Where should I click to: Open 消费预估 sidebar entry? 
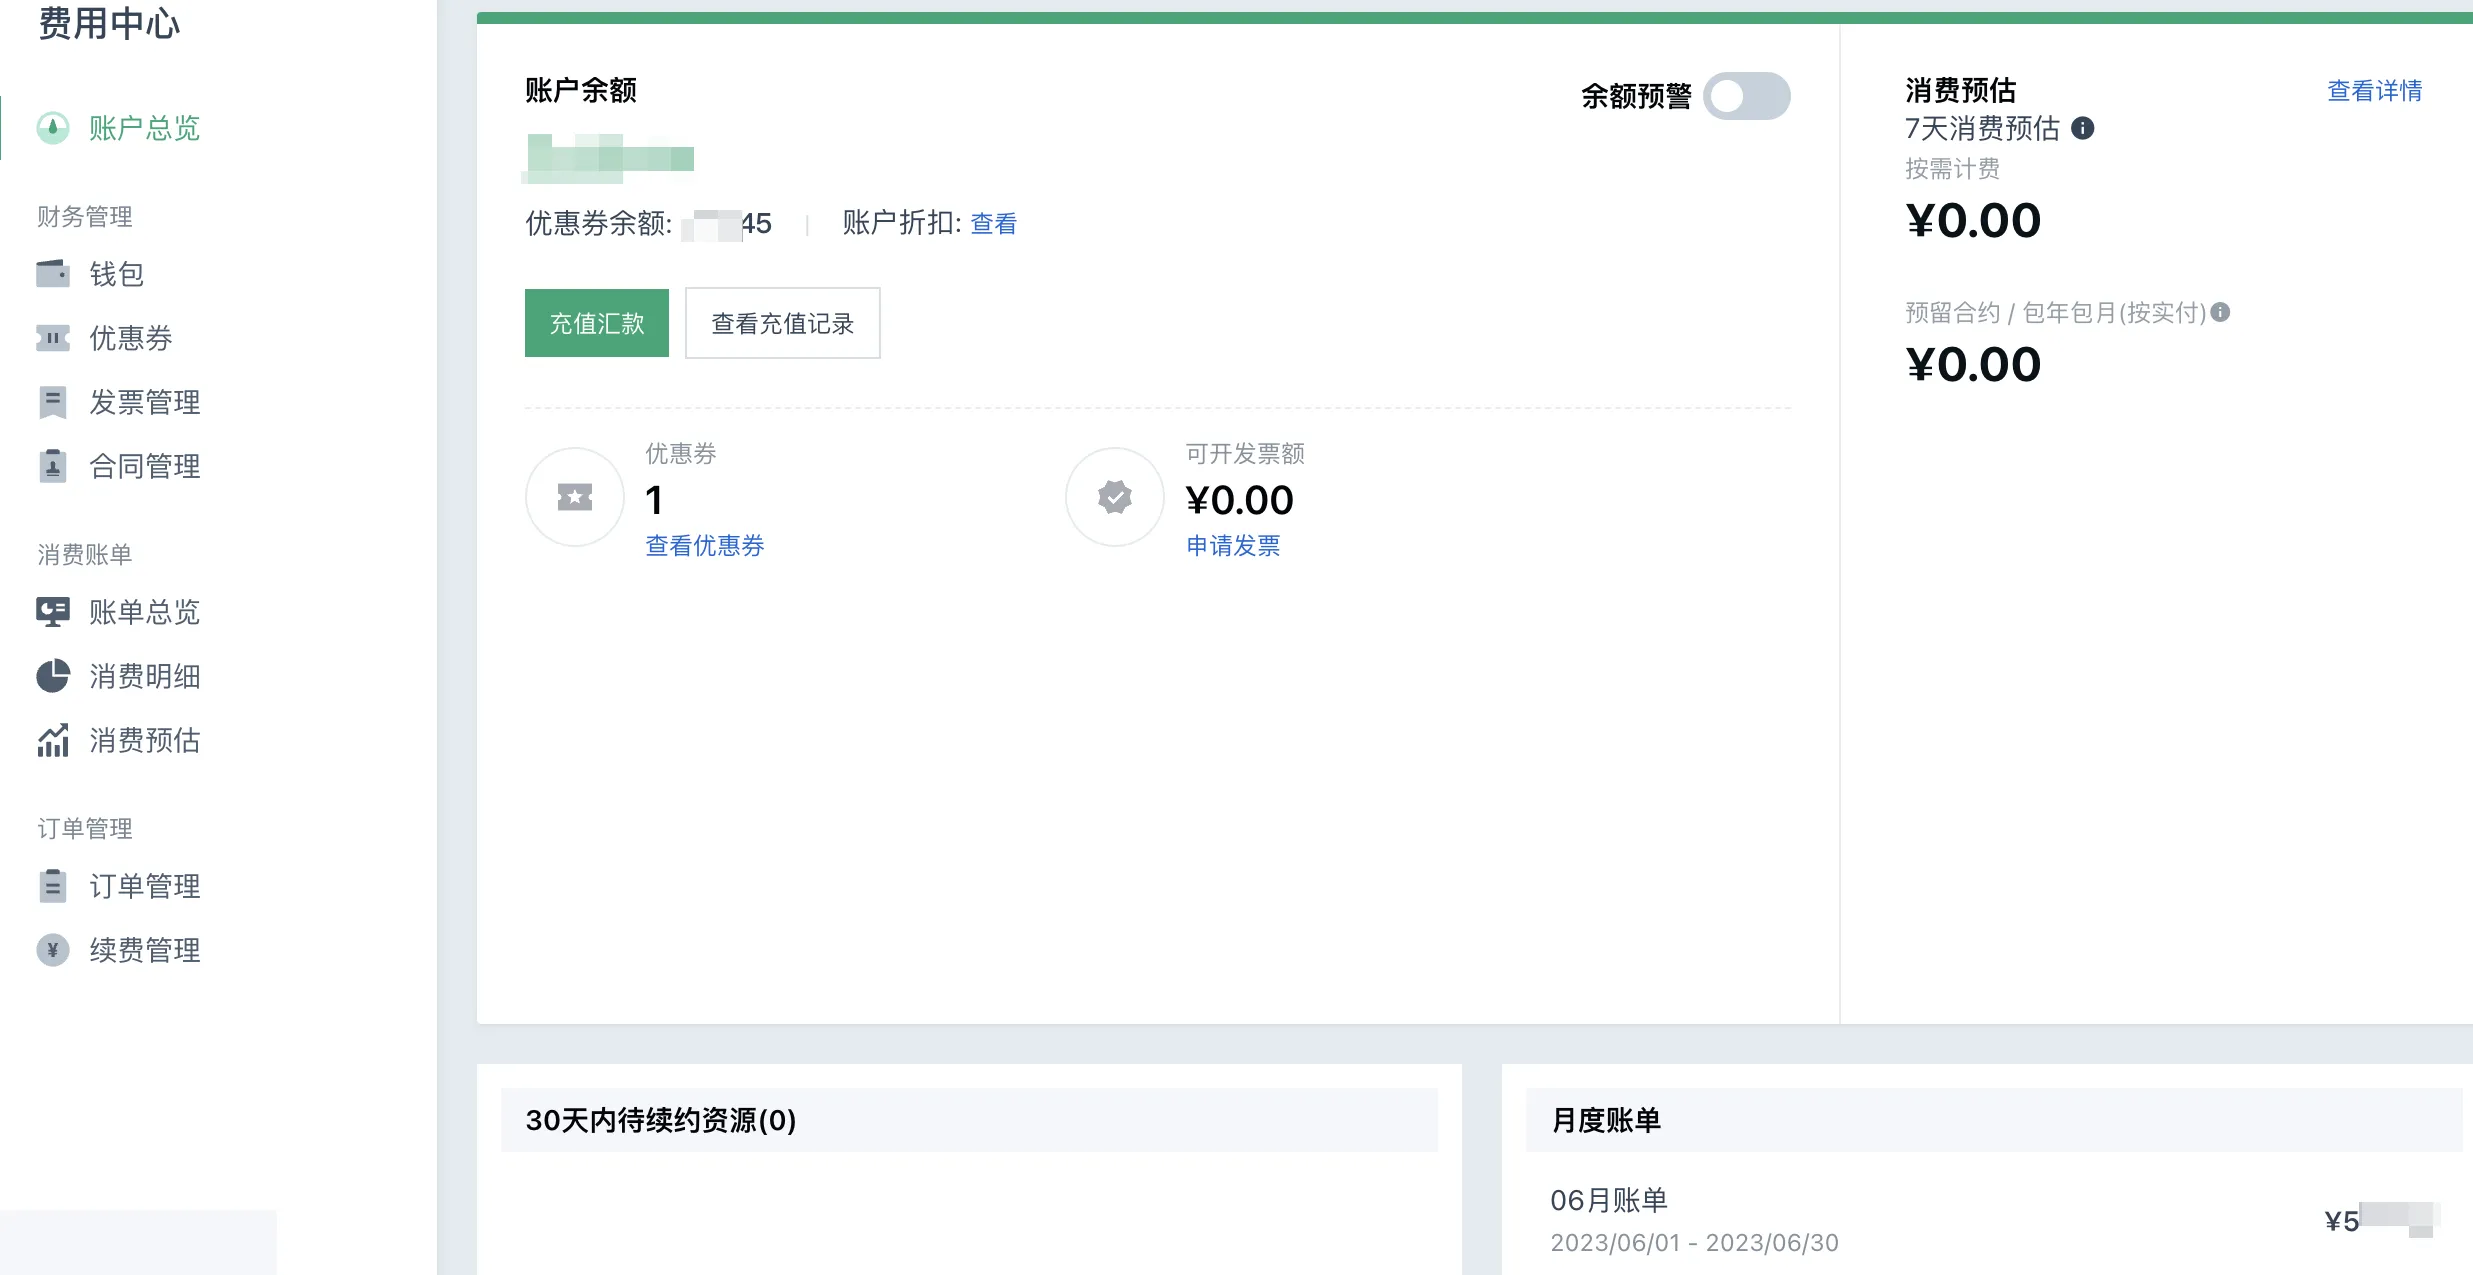pos(145,740)
